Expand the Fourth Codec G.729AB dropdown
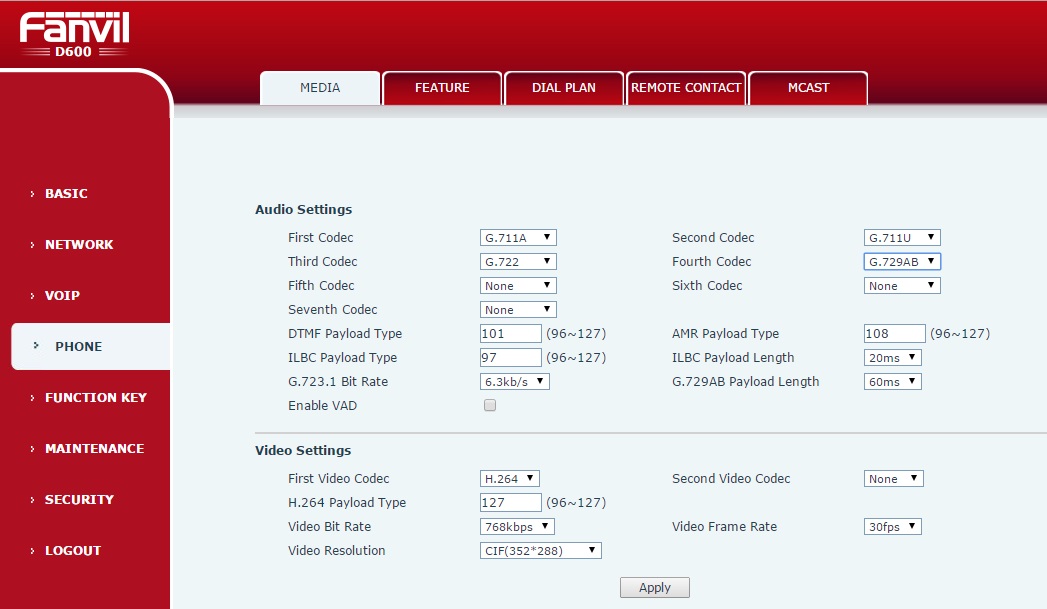 (x=902, y=262)
